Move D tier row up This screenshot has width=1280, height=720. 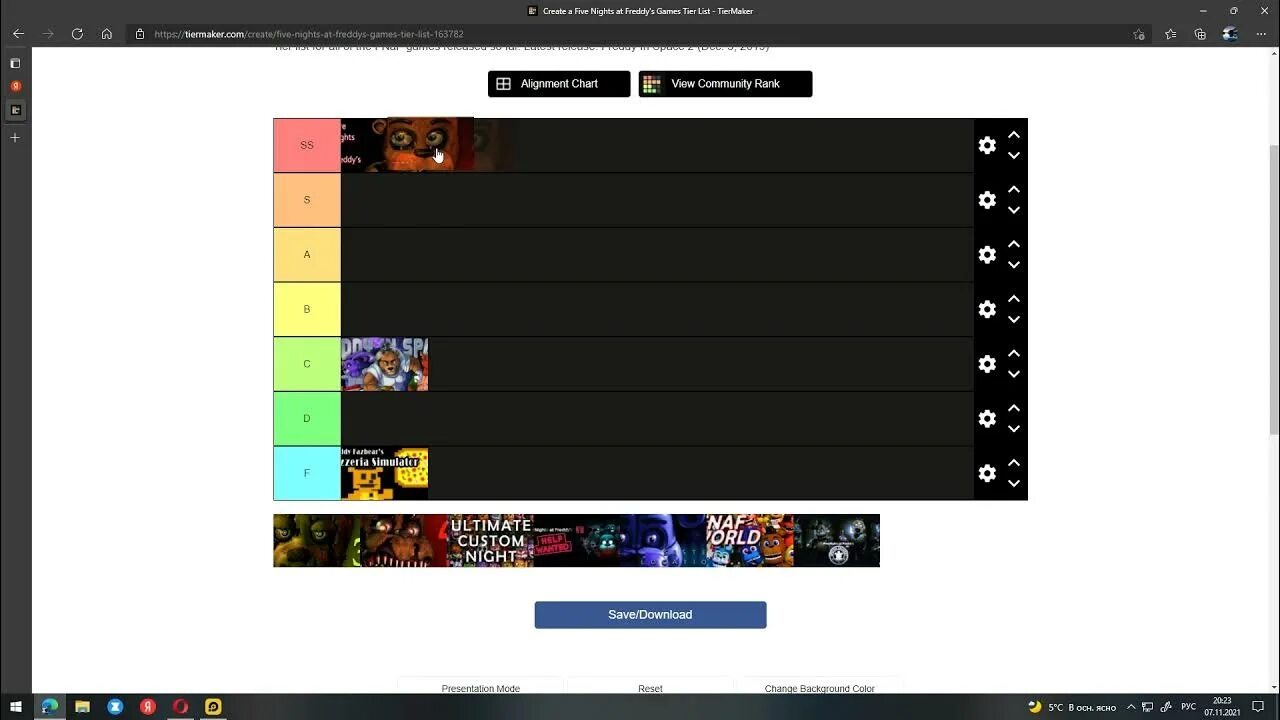click(1014, 407)
